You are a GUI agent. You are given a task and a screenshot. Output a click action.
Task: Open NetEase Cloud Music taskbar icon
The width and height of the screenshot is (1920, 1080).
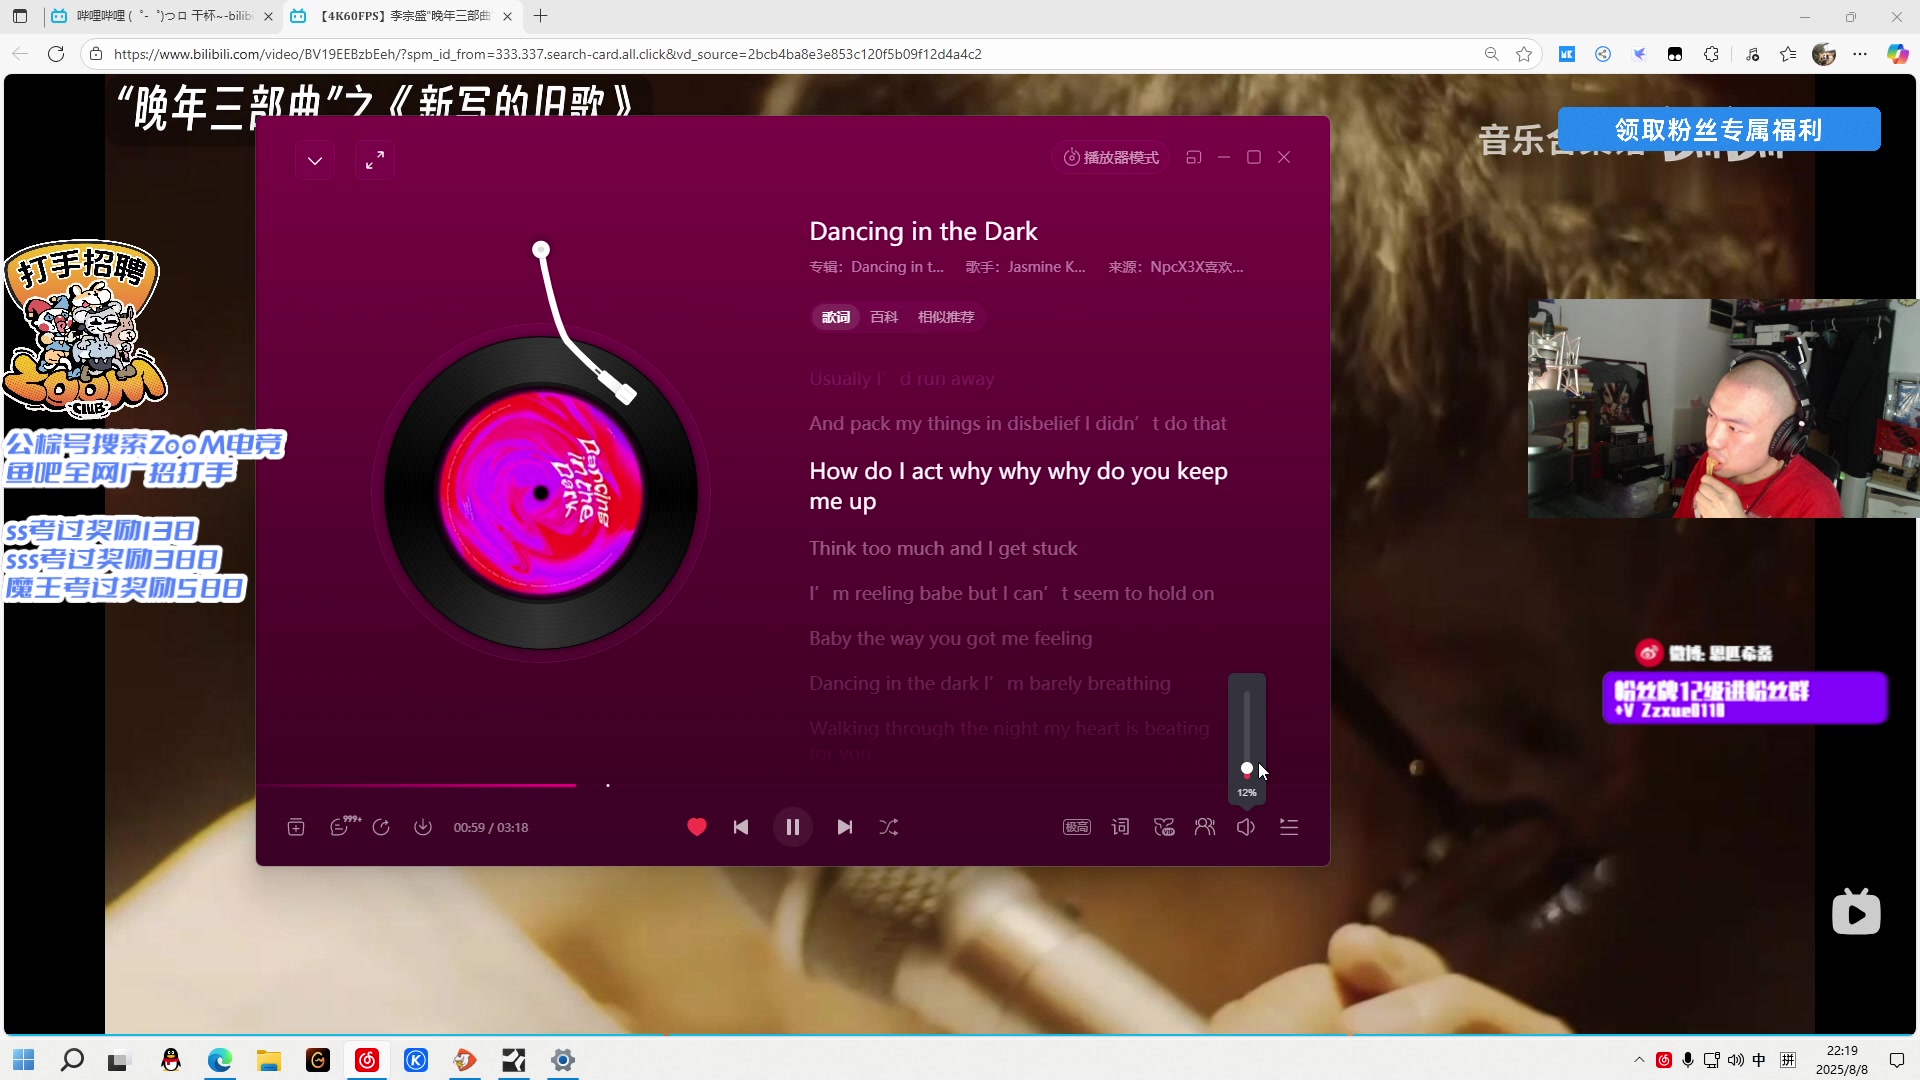pyautogui.click(x=367, y=1060)
